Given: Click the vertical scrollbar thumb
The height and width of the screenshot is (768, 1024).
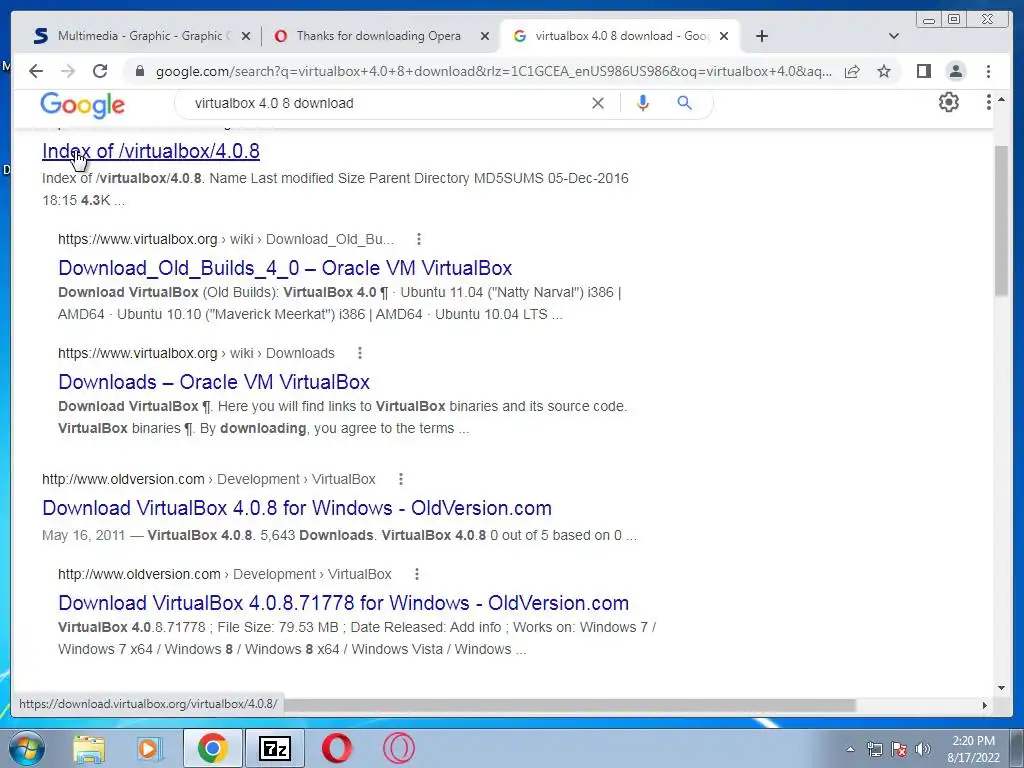Looking at the screenshot, I should [x=1001, y=220].
